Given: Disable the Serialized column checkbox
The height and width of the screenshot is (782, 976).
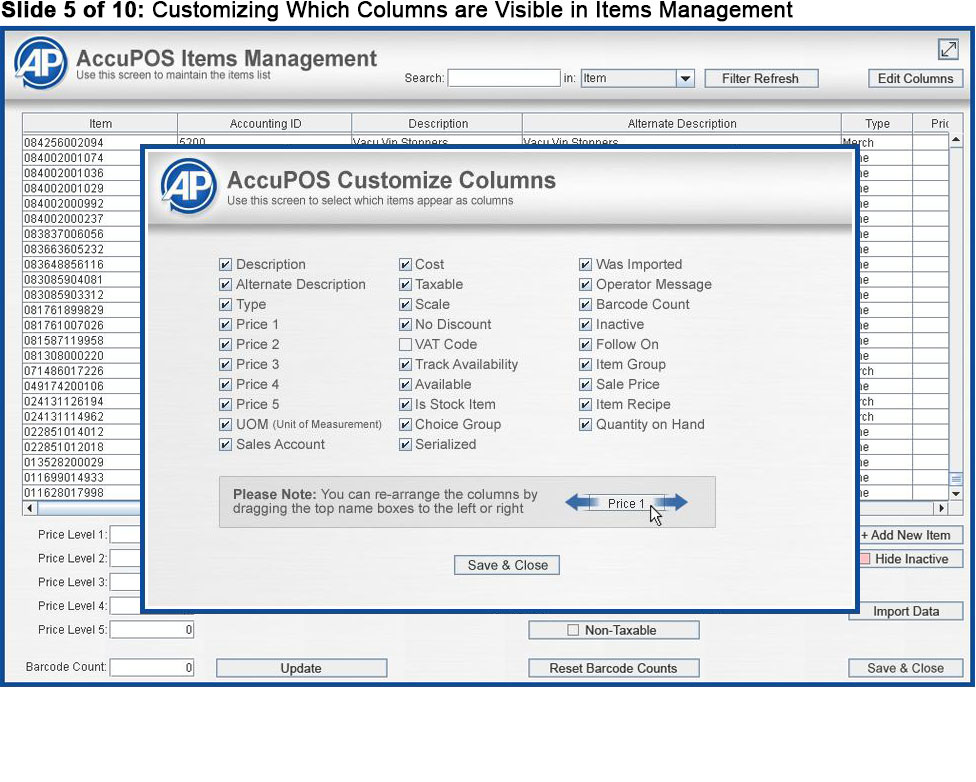Looking at the screenshot, I should (405, 445).
